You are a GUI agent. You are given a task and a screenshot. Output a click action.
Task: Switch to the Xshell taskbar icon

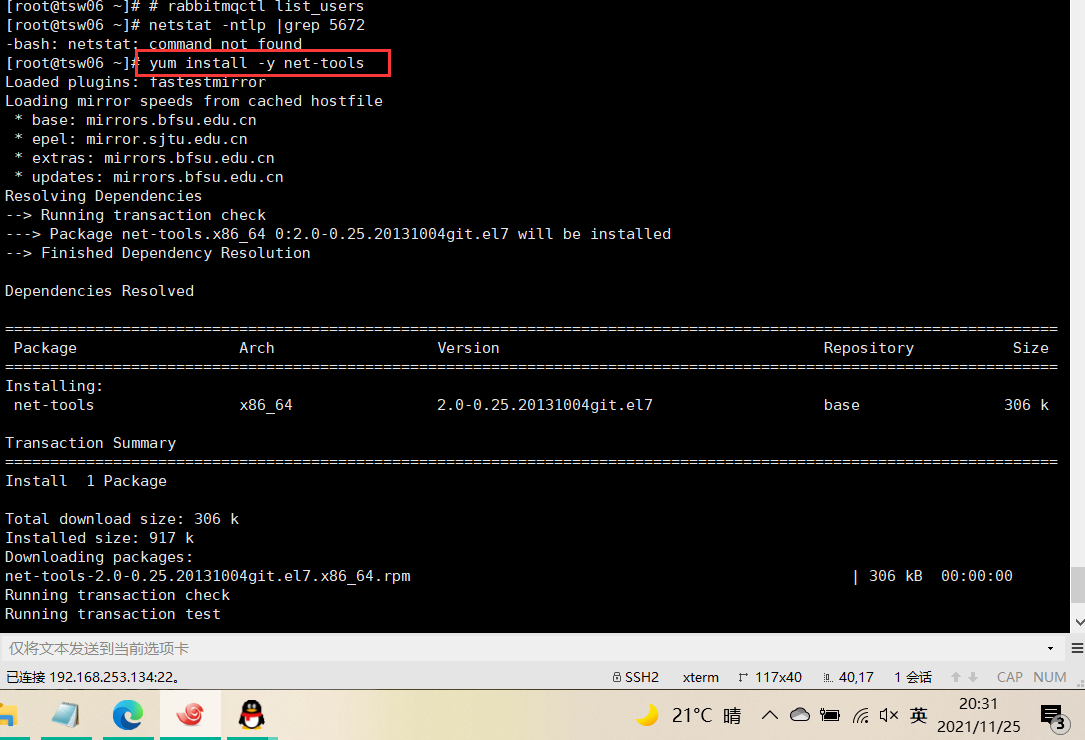tap(190, 714)
